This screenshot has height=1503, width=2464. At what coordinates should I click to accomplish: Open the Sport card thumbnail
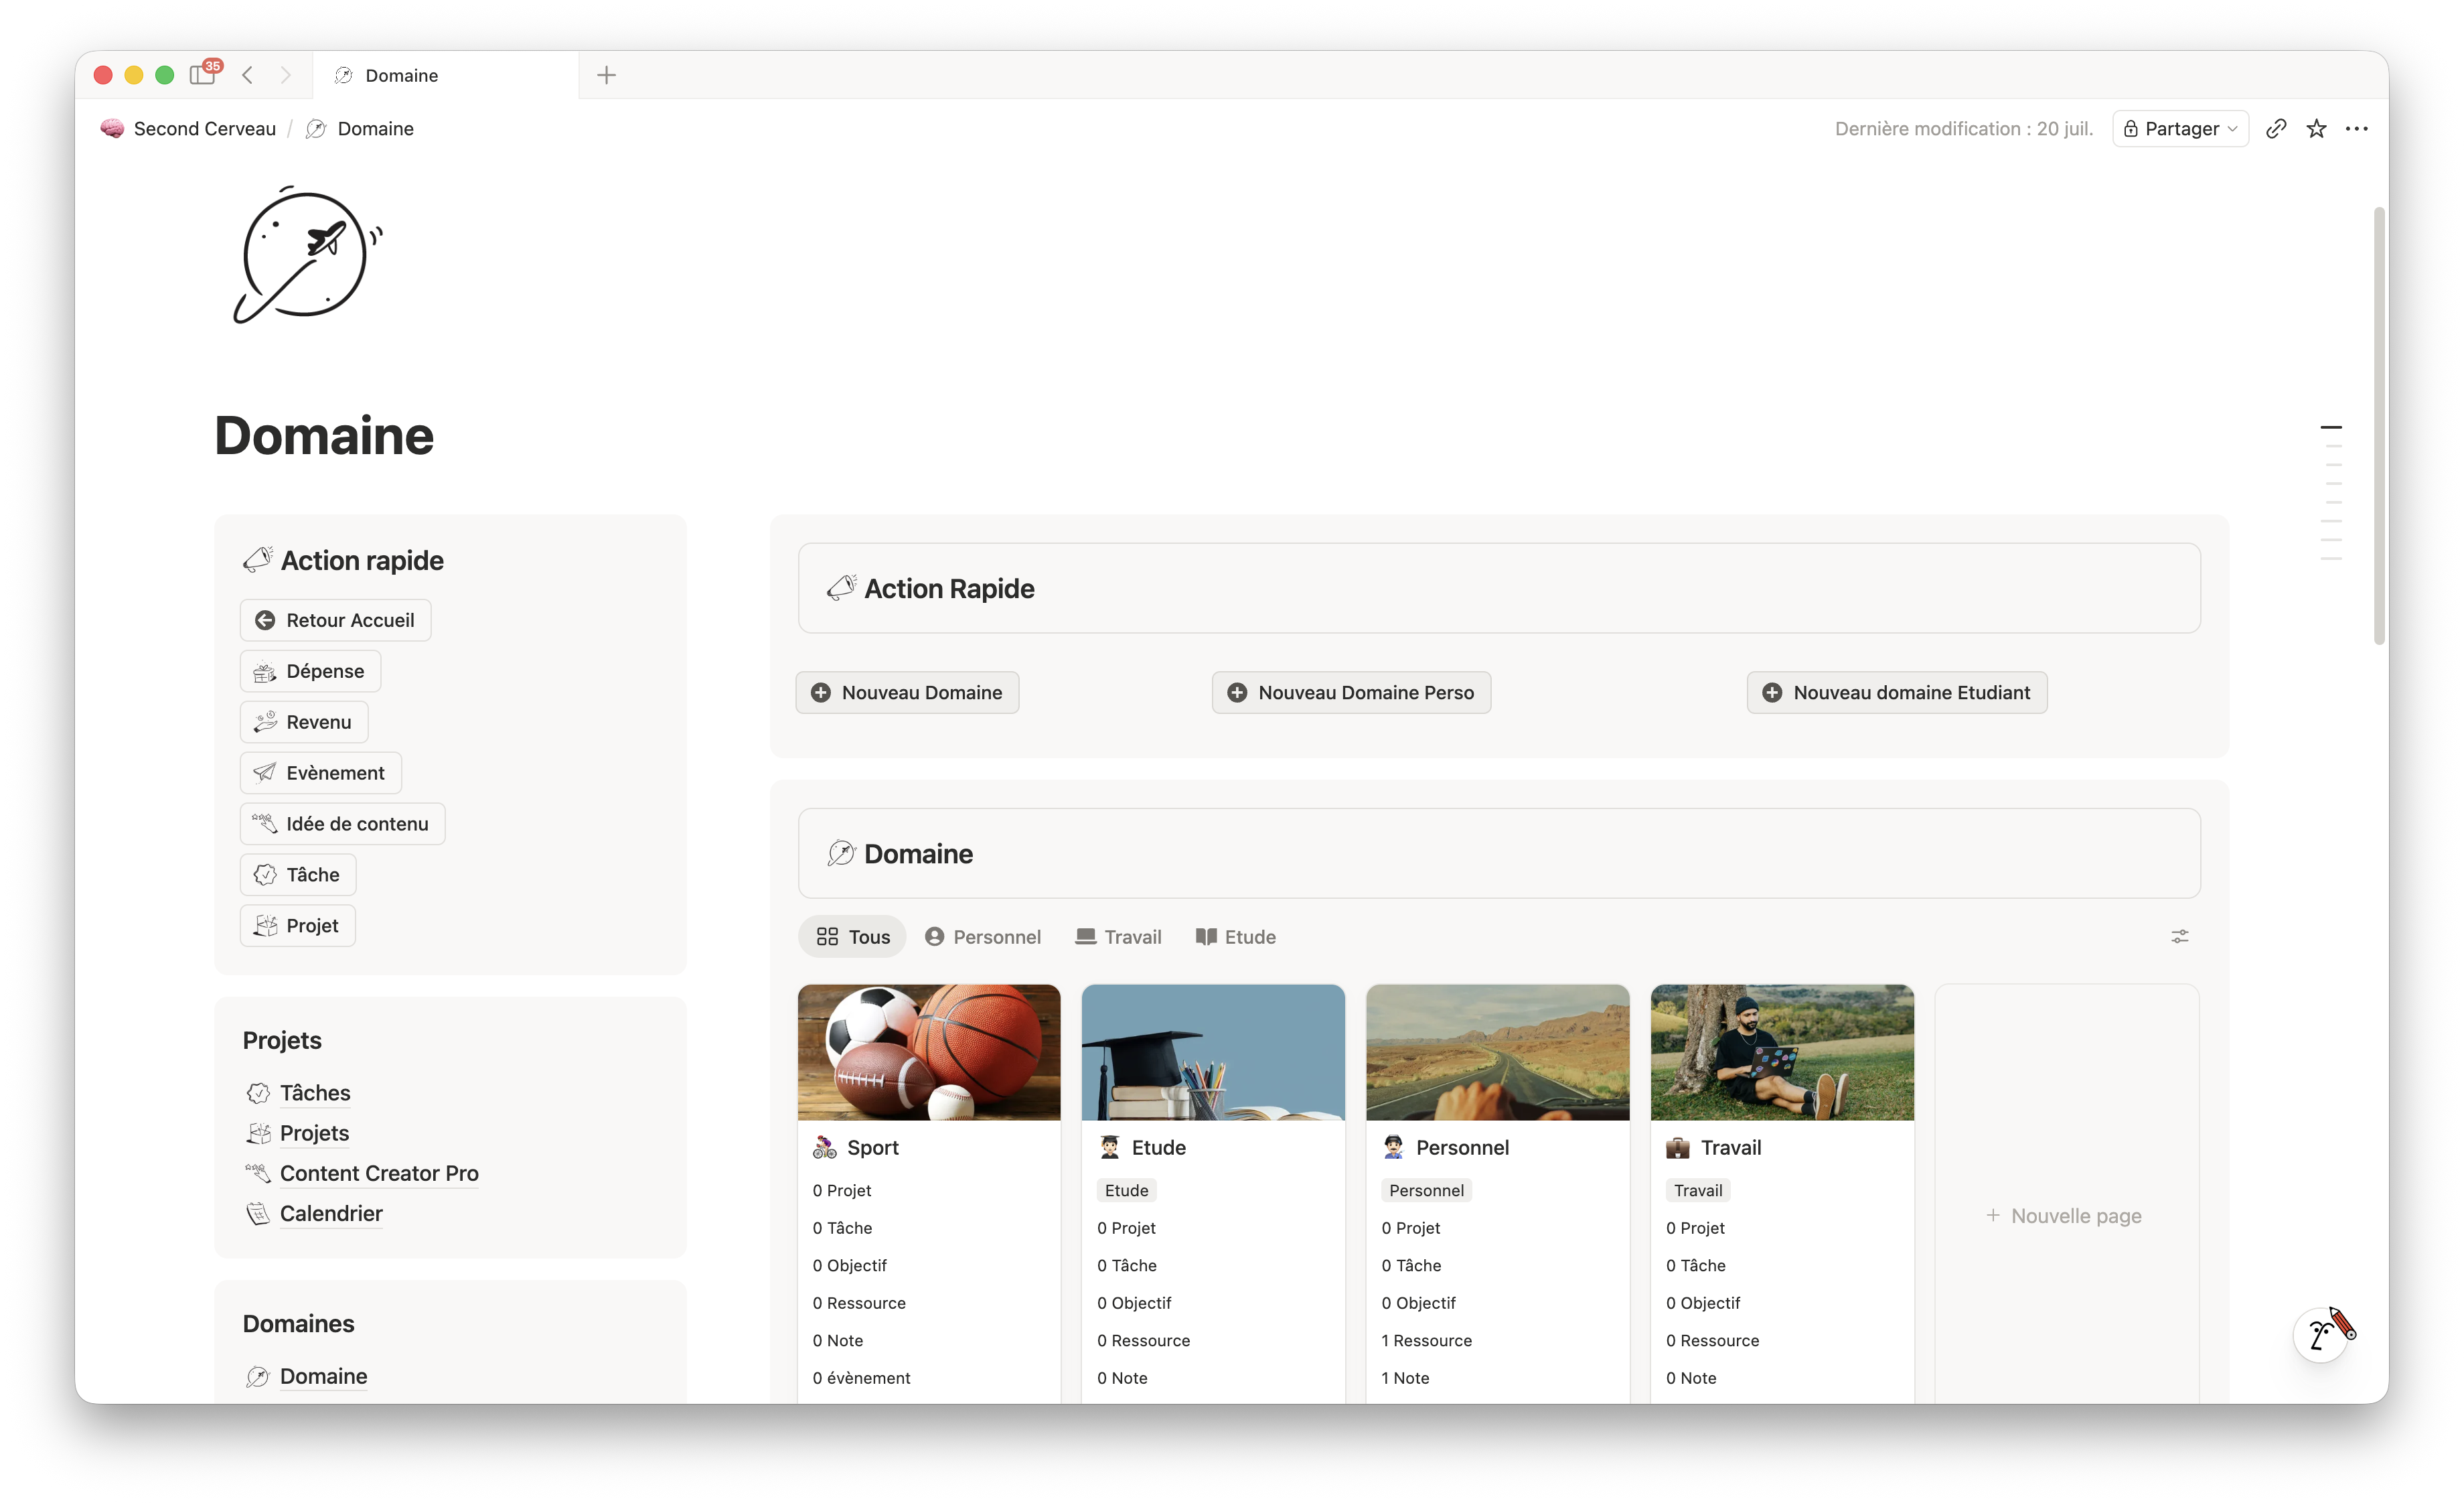pyautogui.click(x=929, y=1053)
